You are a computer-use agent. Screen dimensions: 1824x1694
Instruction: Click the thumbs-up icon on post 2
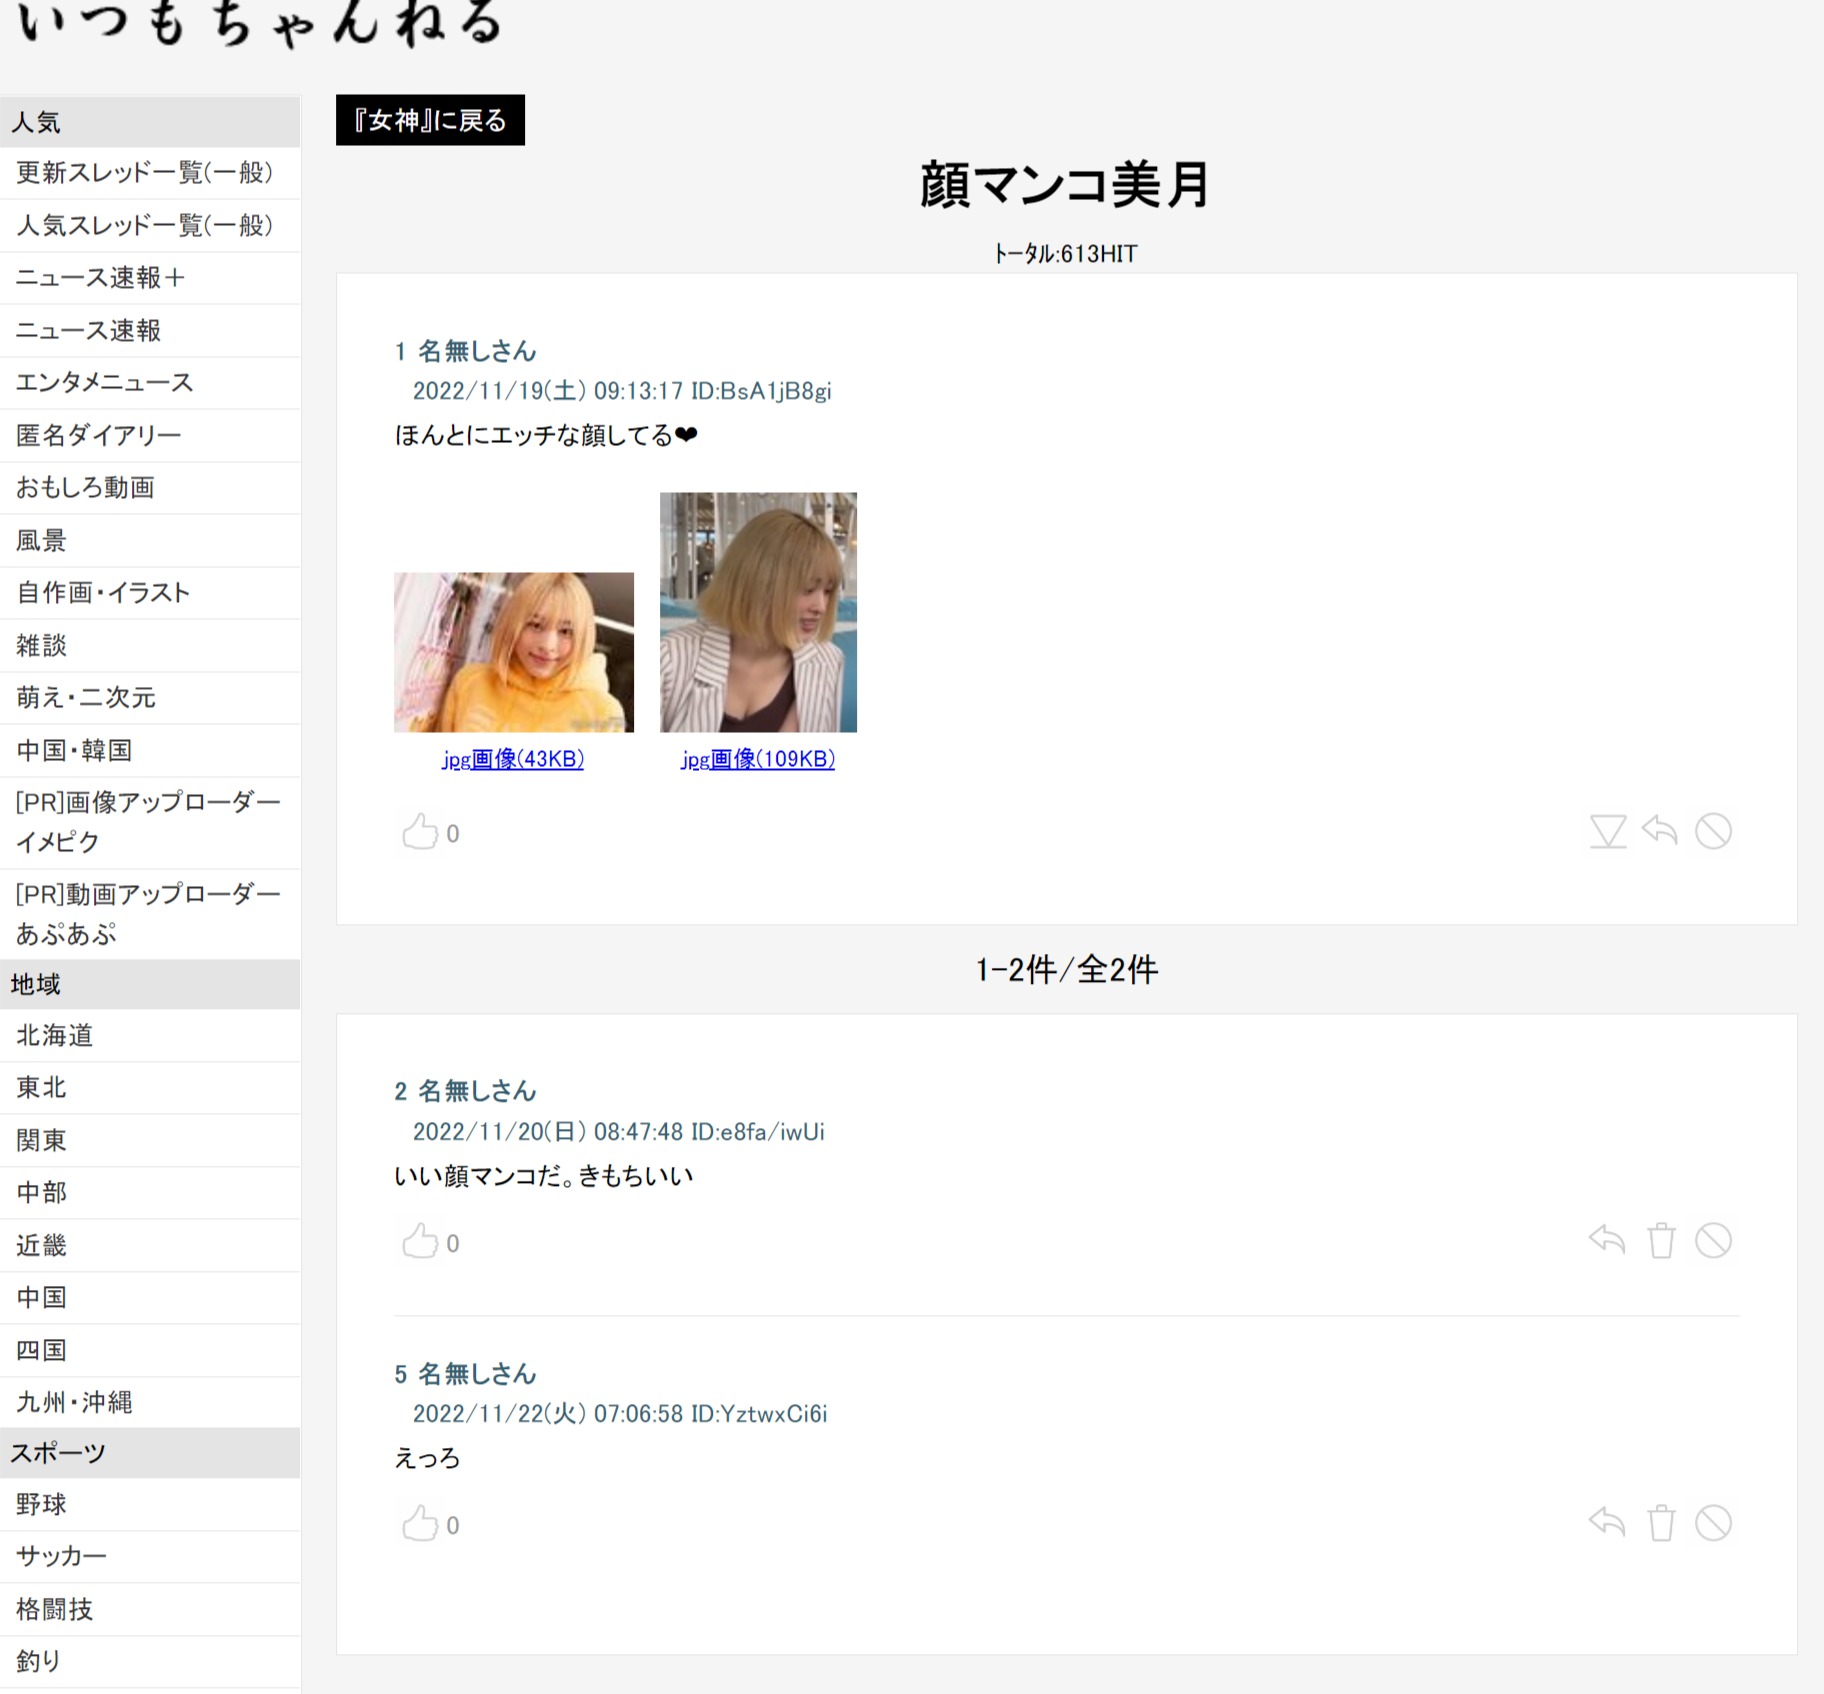pyautogui.click(x=420, y=1241)
